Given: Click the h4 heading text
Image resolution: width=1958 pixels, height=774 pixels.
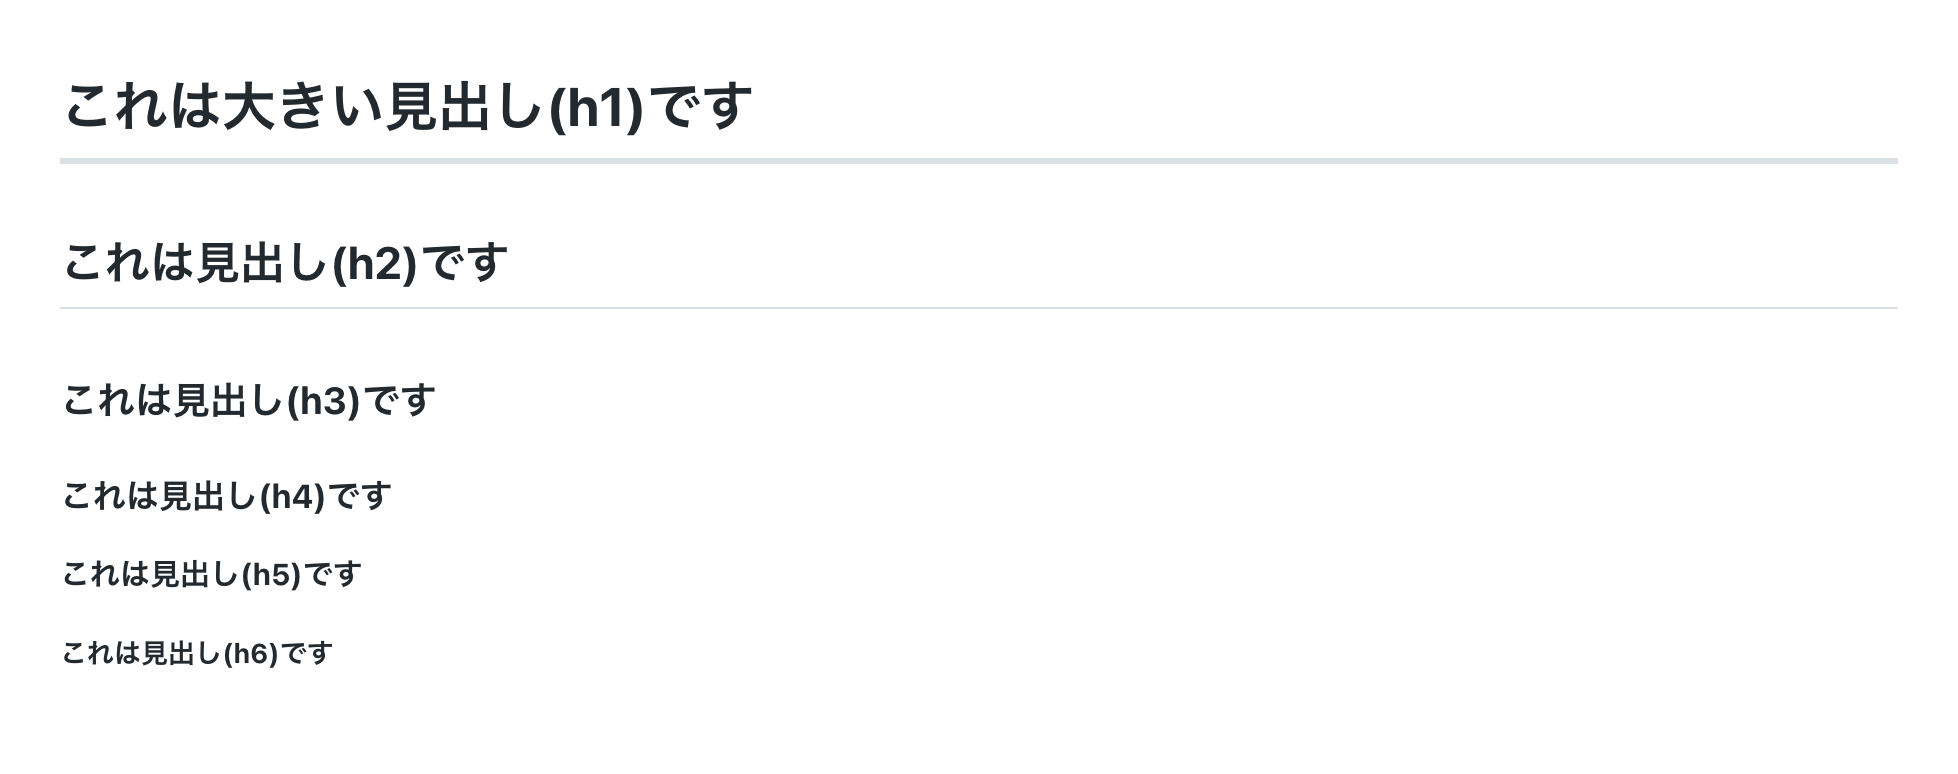Looking at the screenshot, I should point(226,496).
